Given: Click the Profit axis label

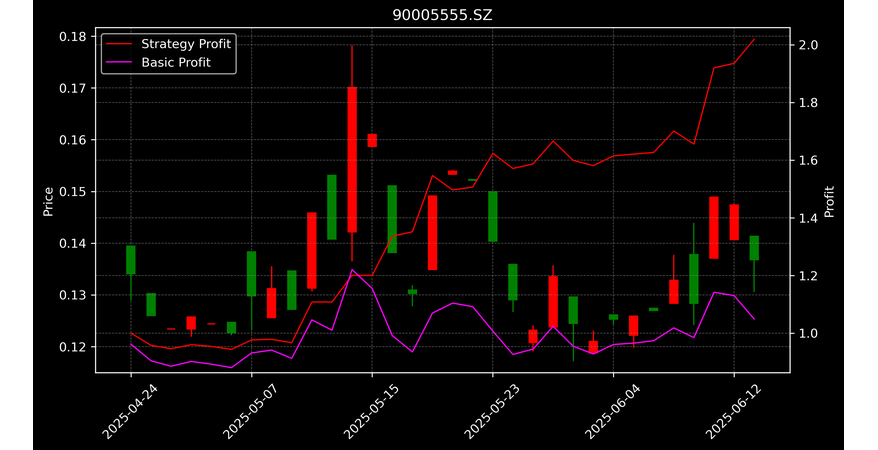Looking at the screenshot, I should 829,202.
